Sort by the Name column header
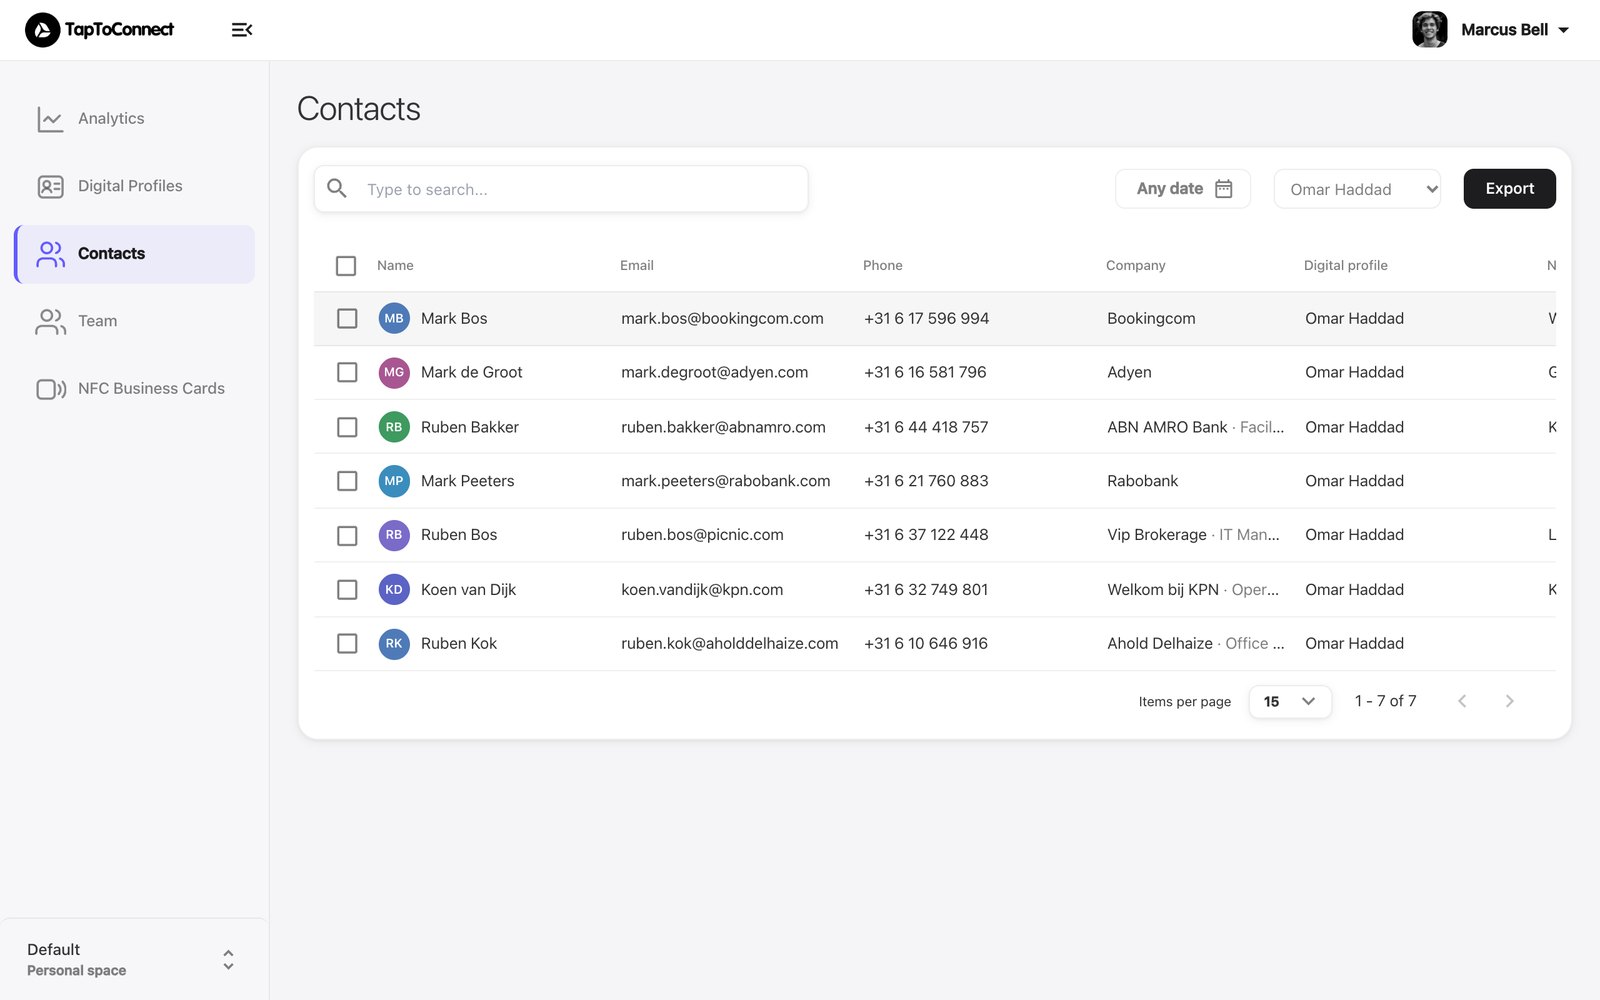Image resolution: width=1600 pixels, height=1000 pixels. click(x=395, y=266)
